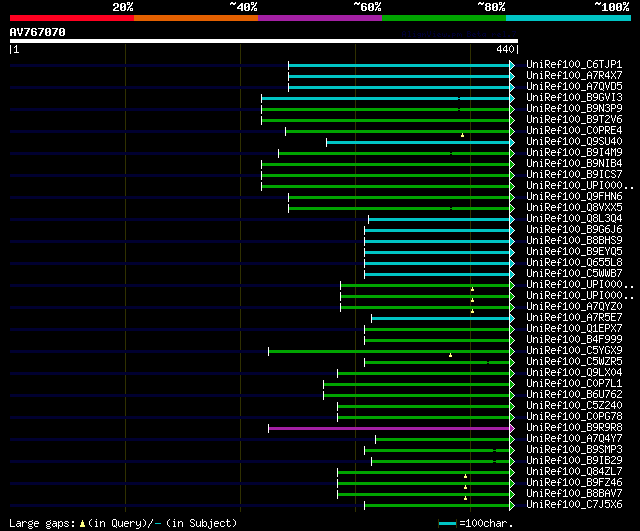Click UniRef100_Q9FHN6 hit label
Screen dimensions: 640x531
pyautogui.click(x=574, y=197)
